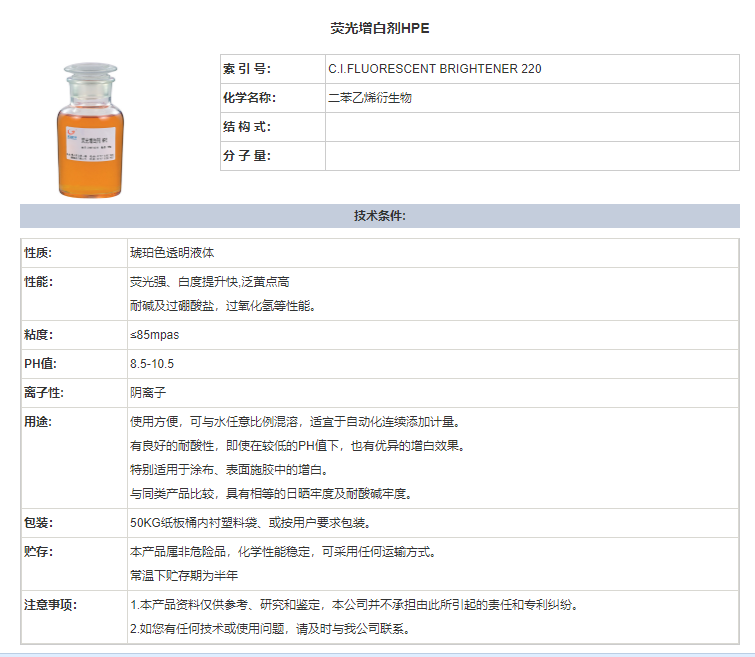Select the 性能 row label
The height and width of the screenshot is (657, 755).
(38, 282)
